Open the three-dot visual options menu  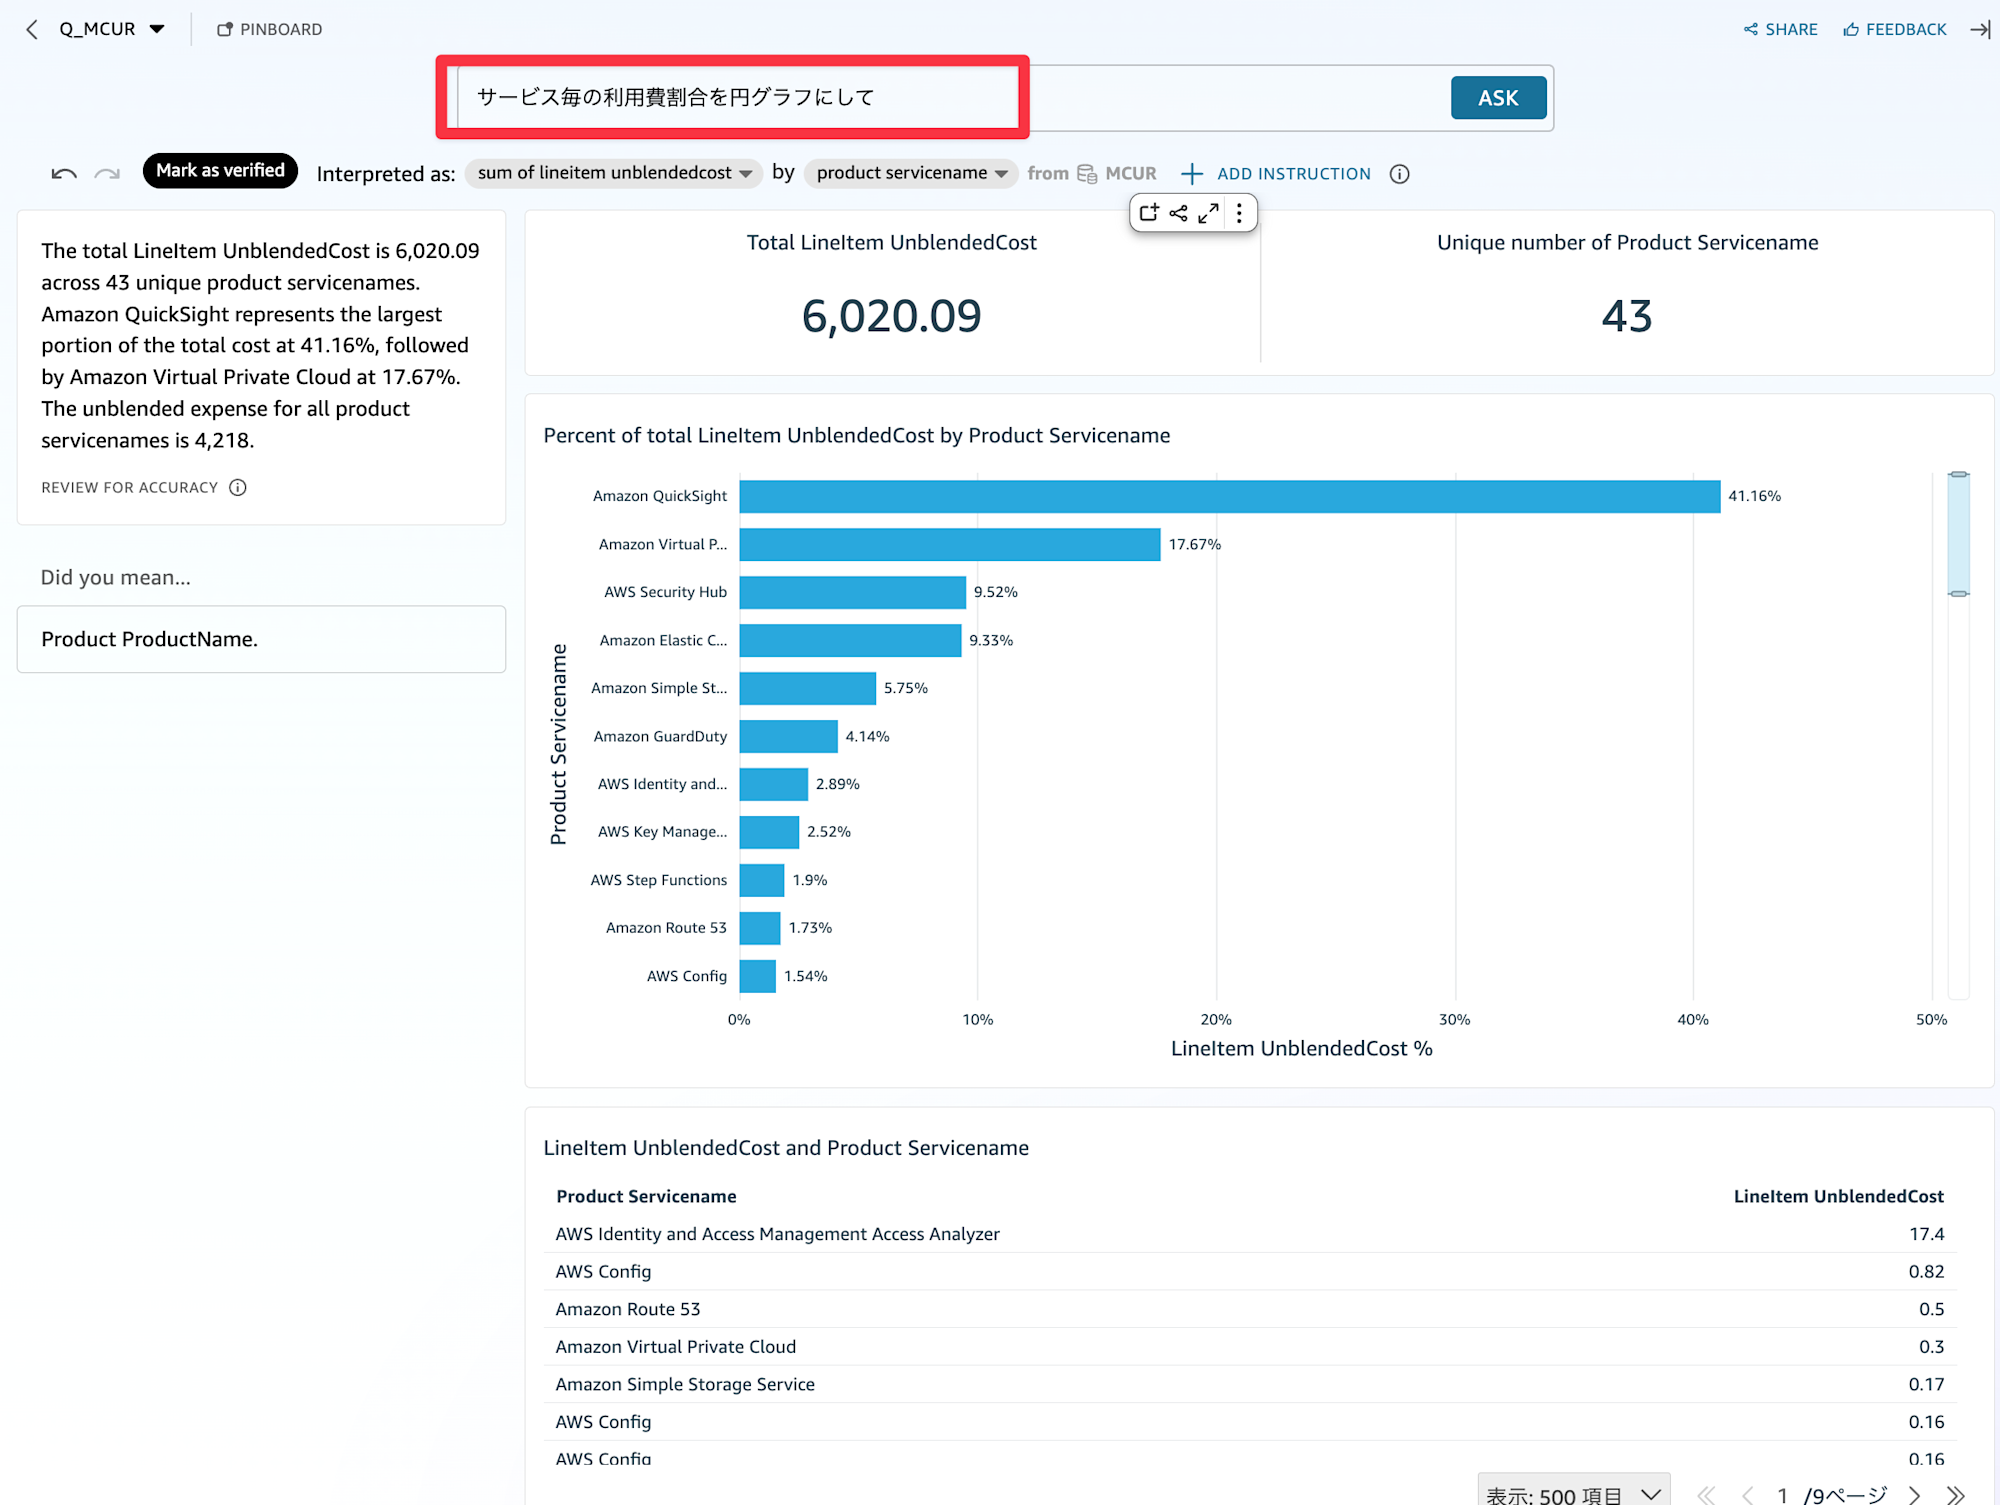click(1239, 213)
